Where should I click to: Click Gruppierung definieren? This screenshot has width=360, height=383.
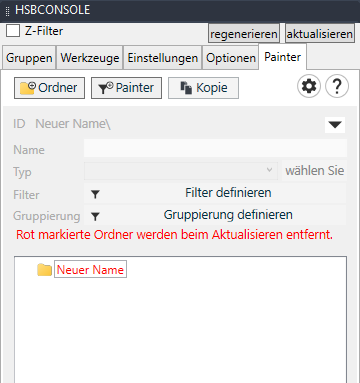[215, 215]
